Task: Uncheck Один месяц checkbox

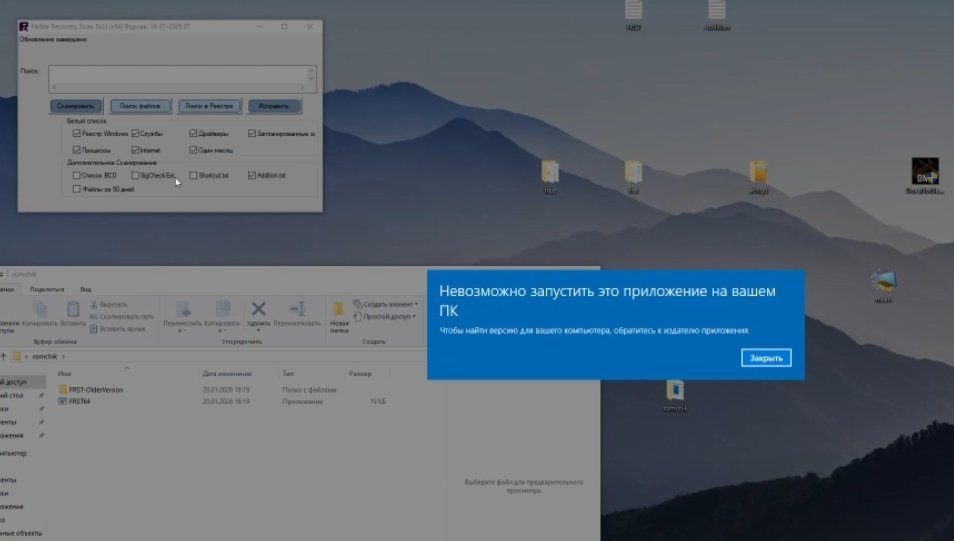Action: pyautogui.click(x=193, y=150)
